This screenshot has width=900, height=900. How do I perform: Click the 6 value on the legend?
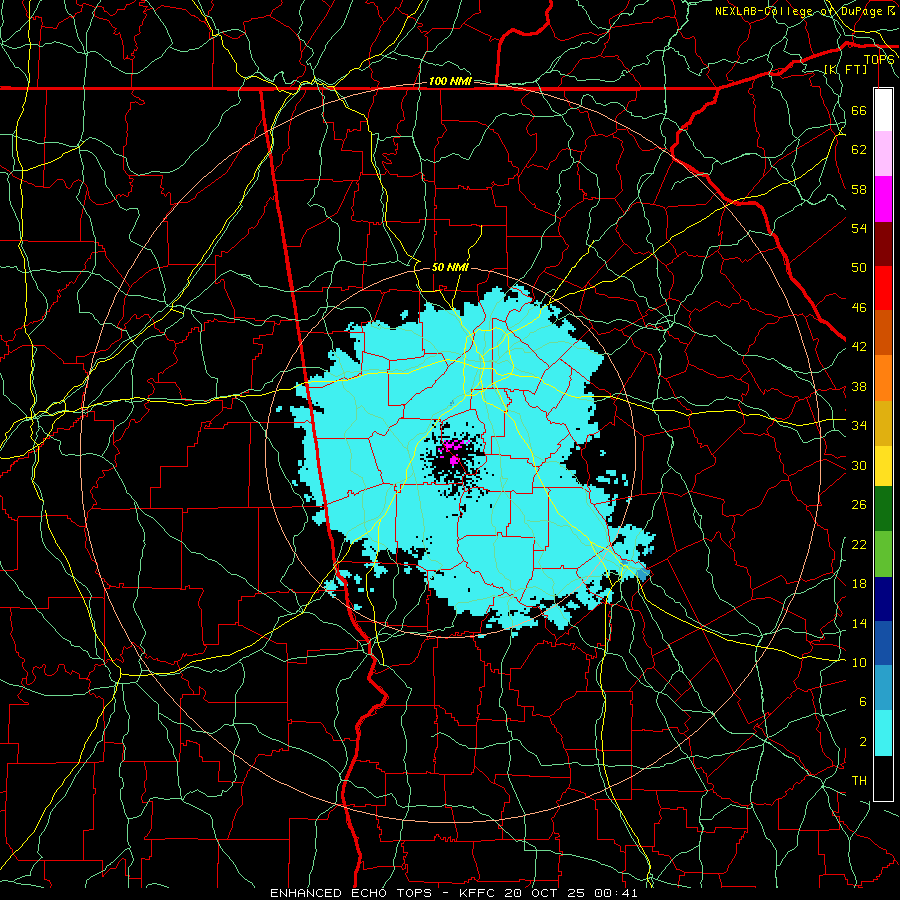click(862, 702)
